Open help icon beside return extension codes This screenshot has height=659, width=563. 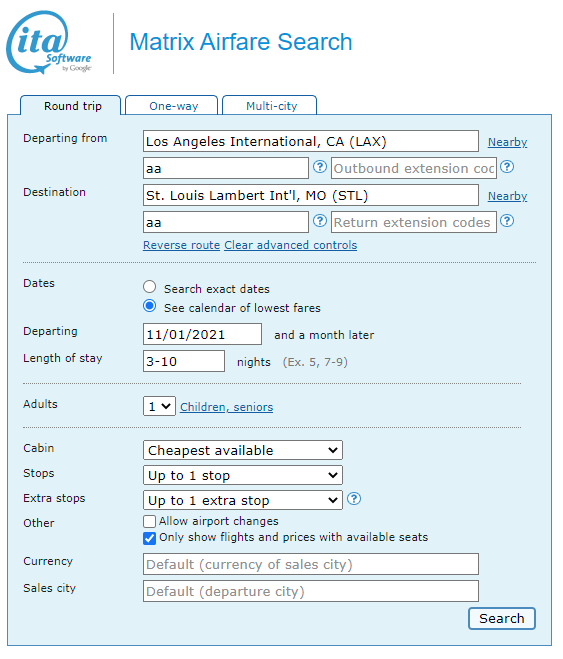507,221
